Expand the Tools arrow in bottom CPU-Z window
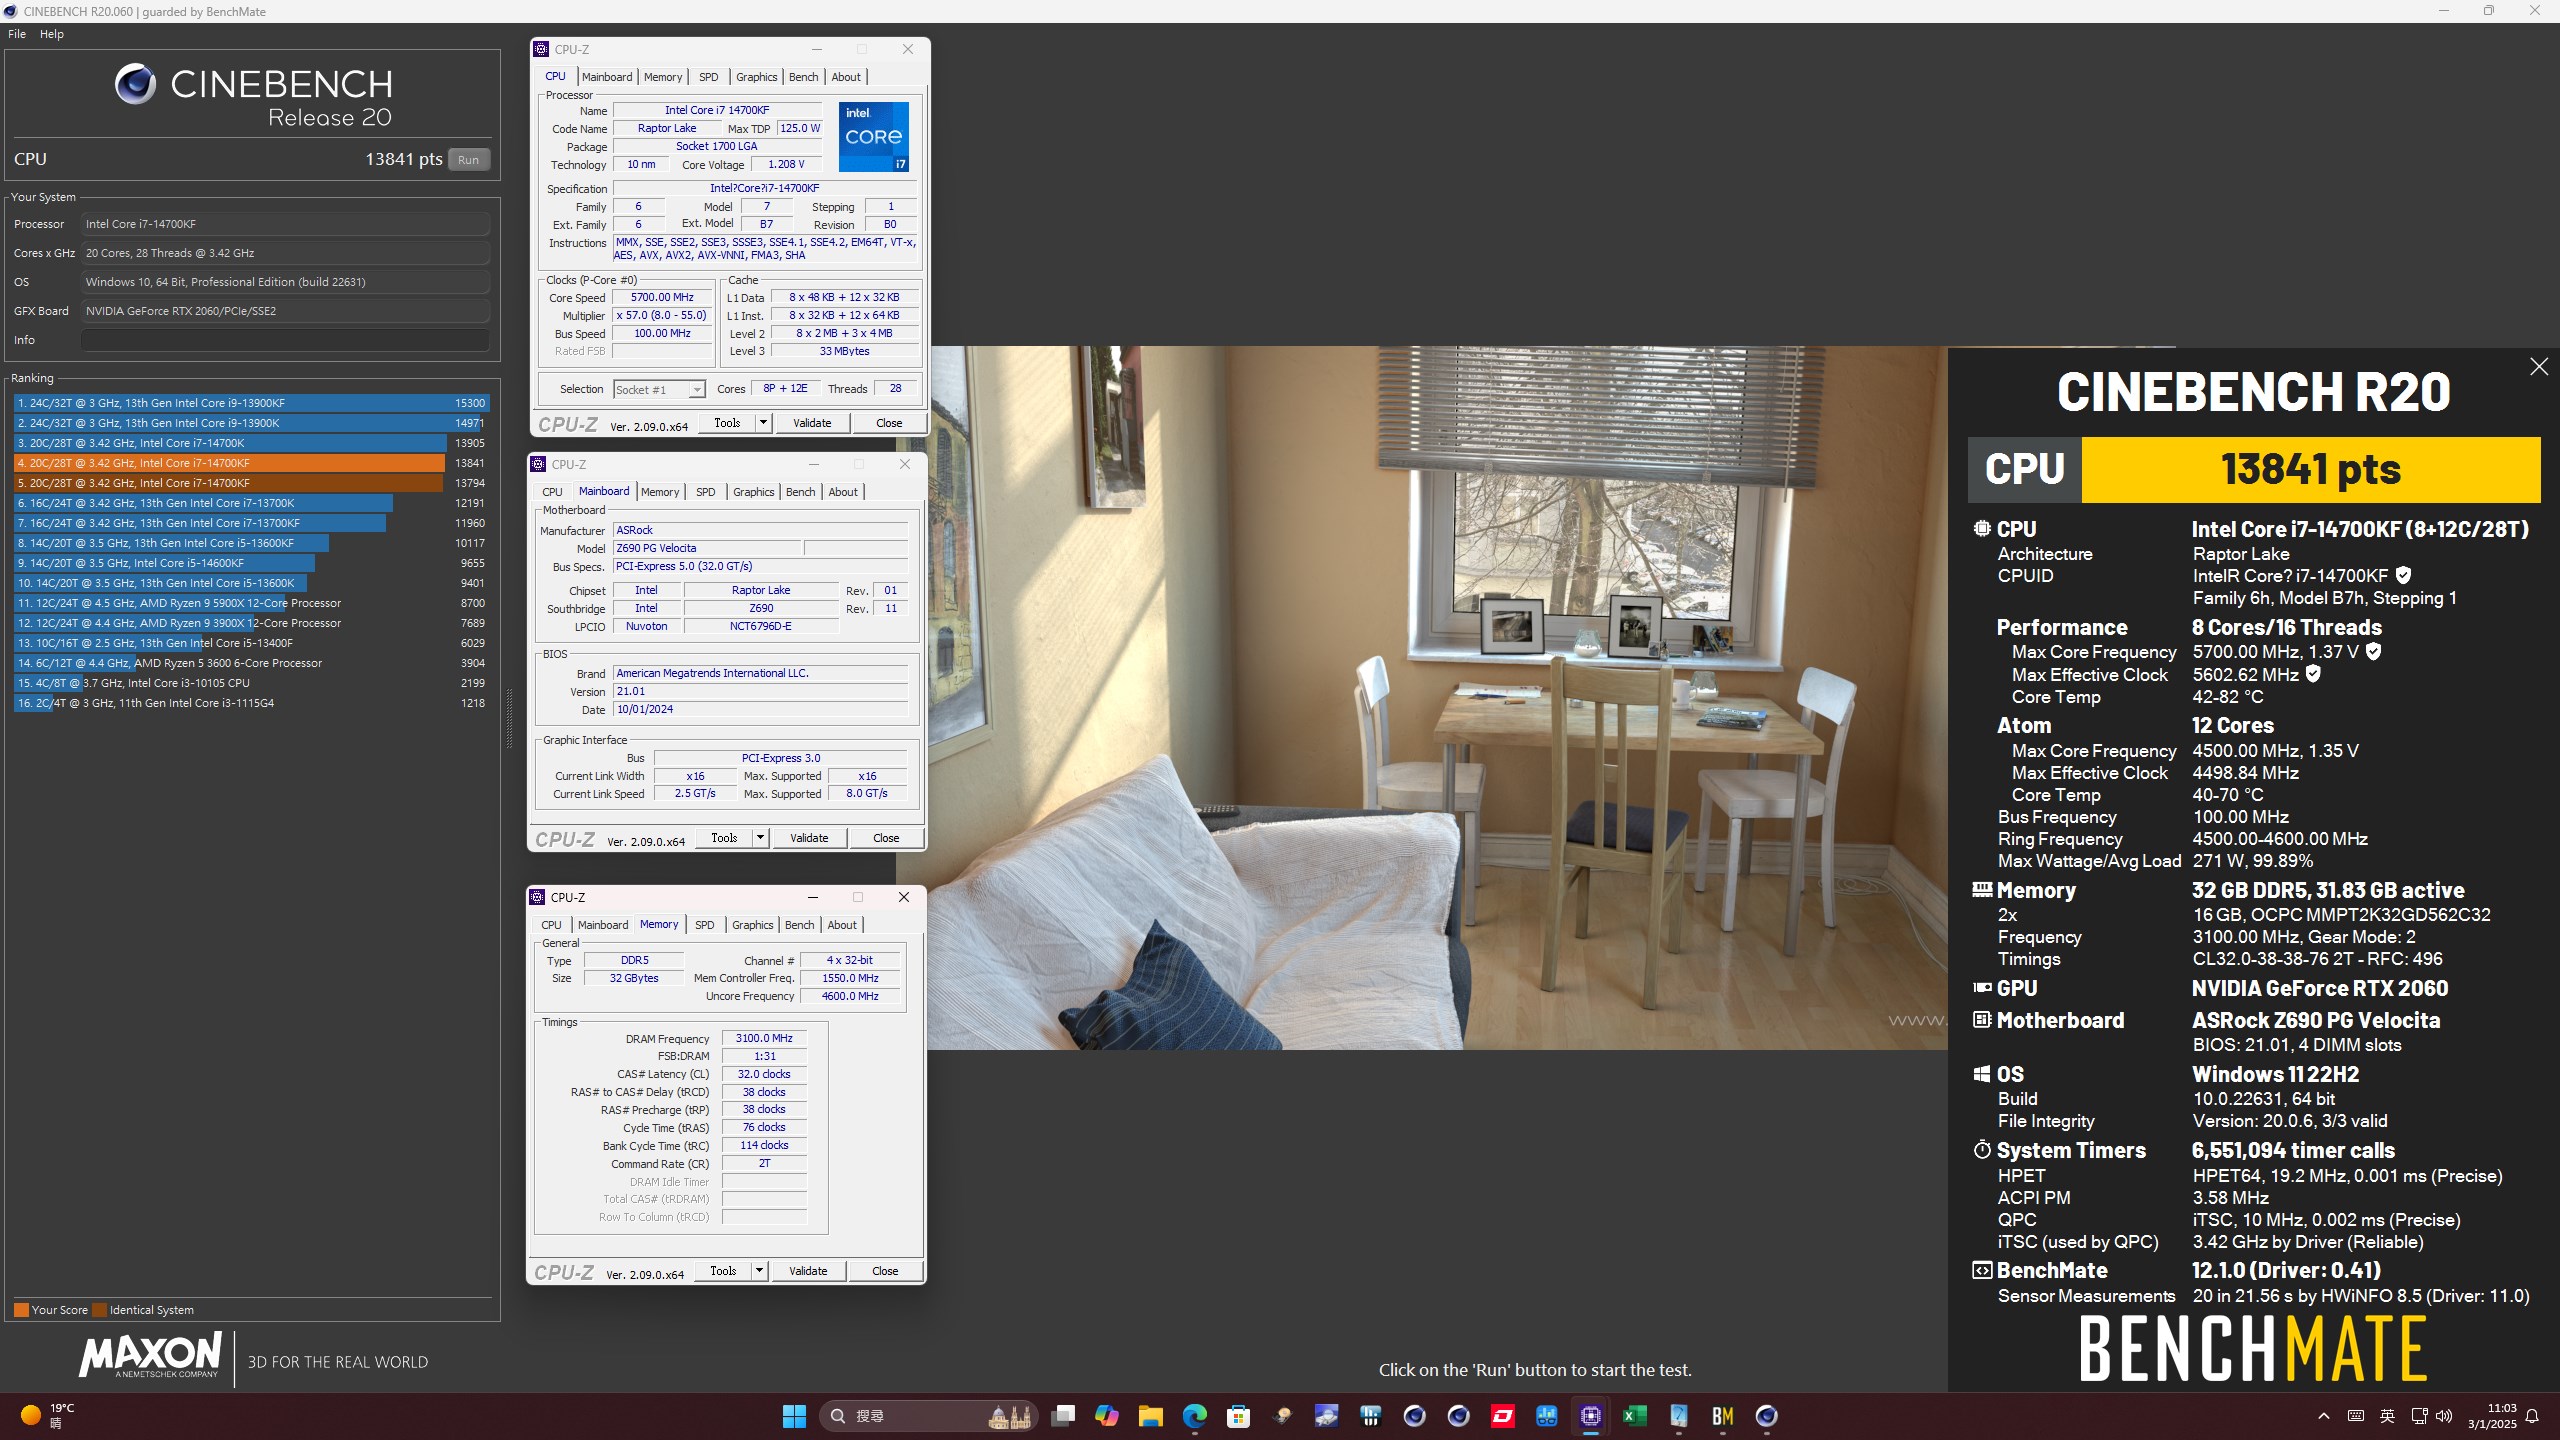The width and height of the screenshot is (2560, 1440). 759,1271
